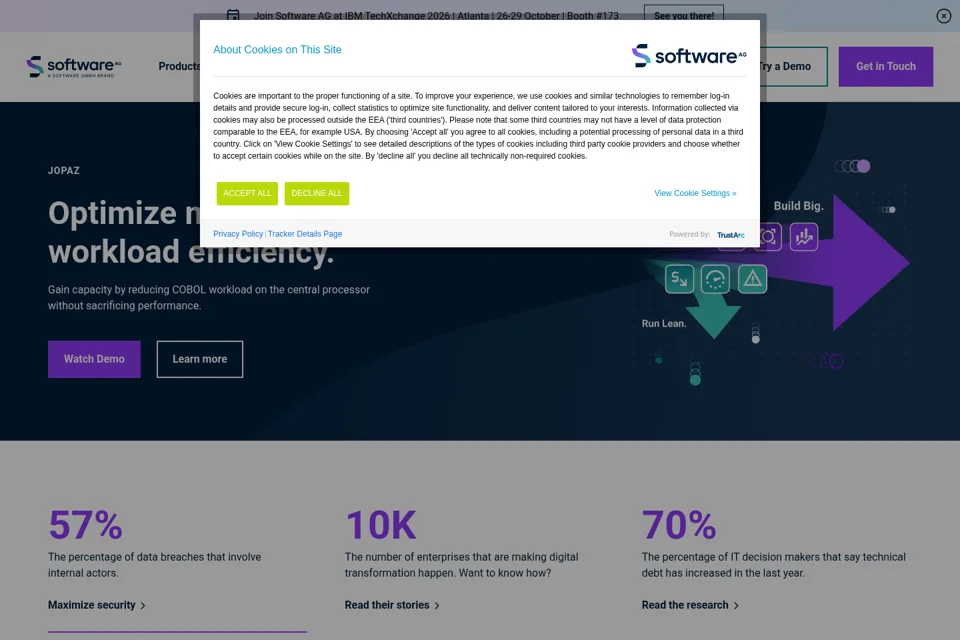
Task: Click the Learn more button
Action: click(x=200, y=359)
